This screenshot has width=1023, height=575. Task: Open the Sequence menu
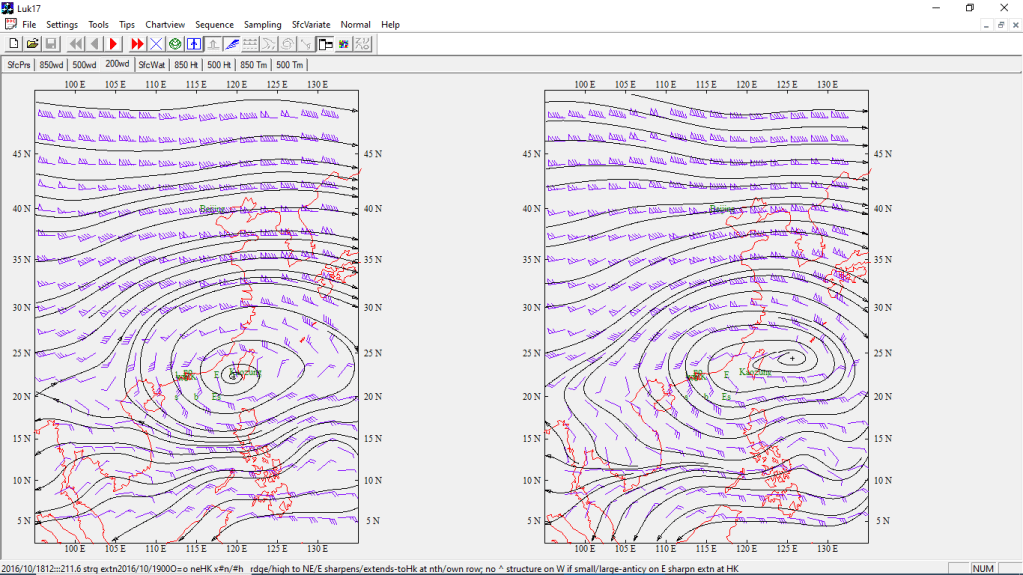pos(214,24)
